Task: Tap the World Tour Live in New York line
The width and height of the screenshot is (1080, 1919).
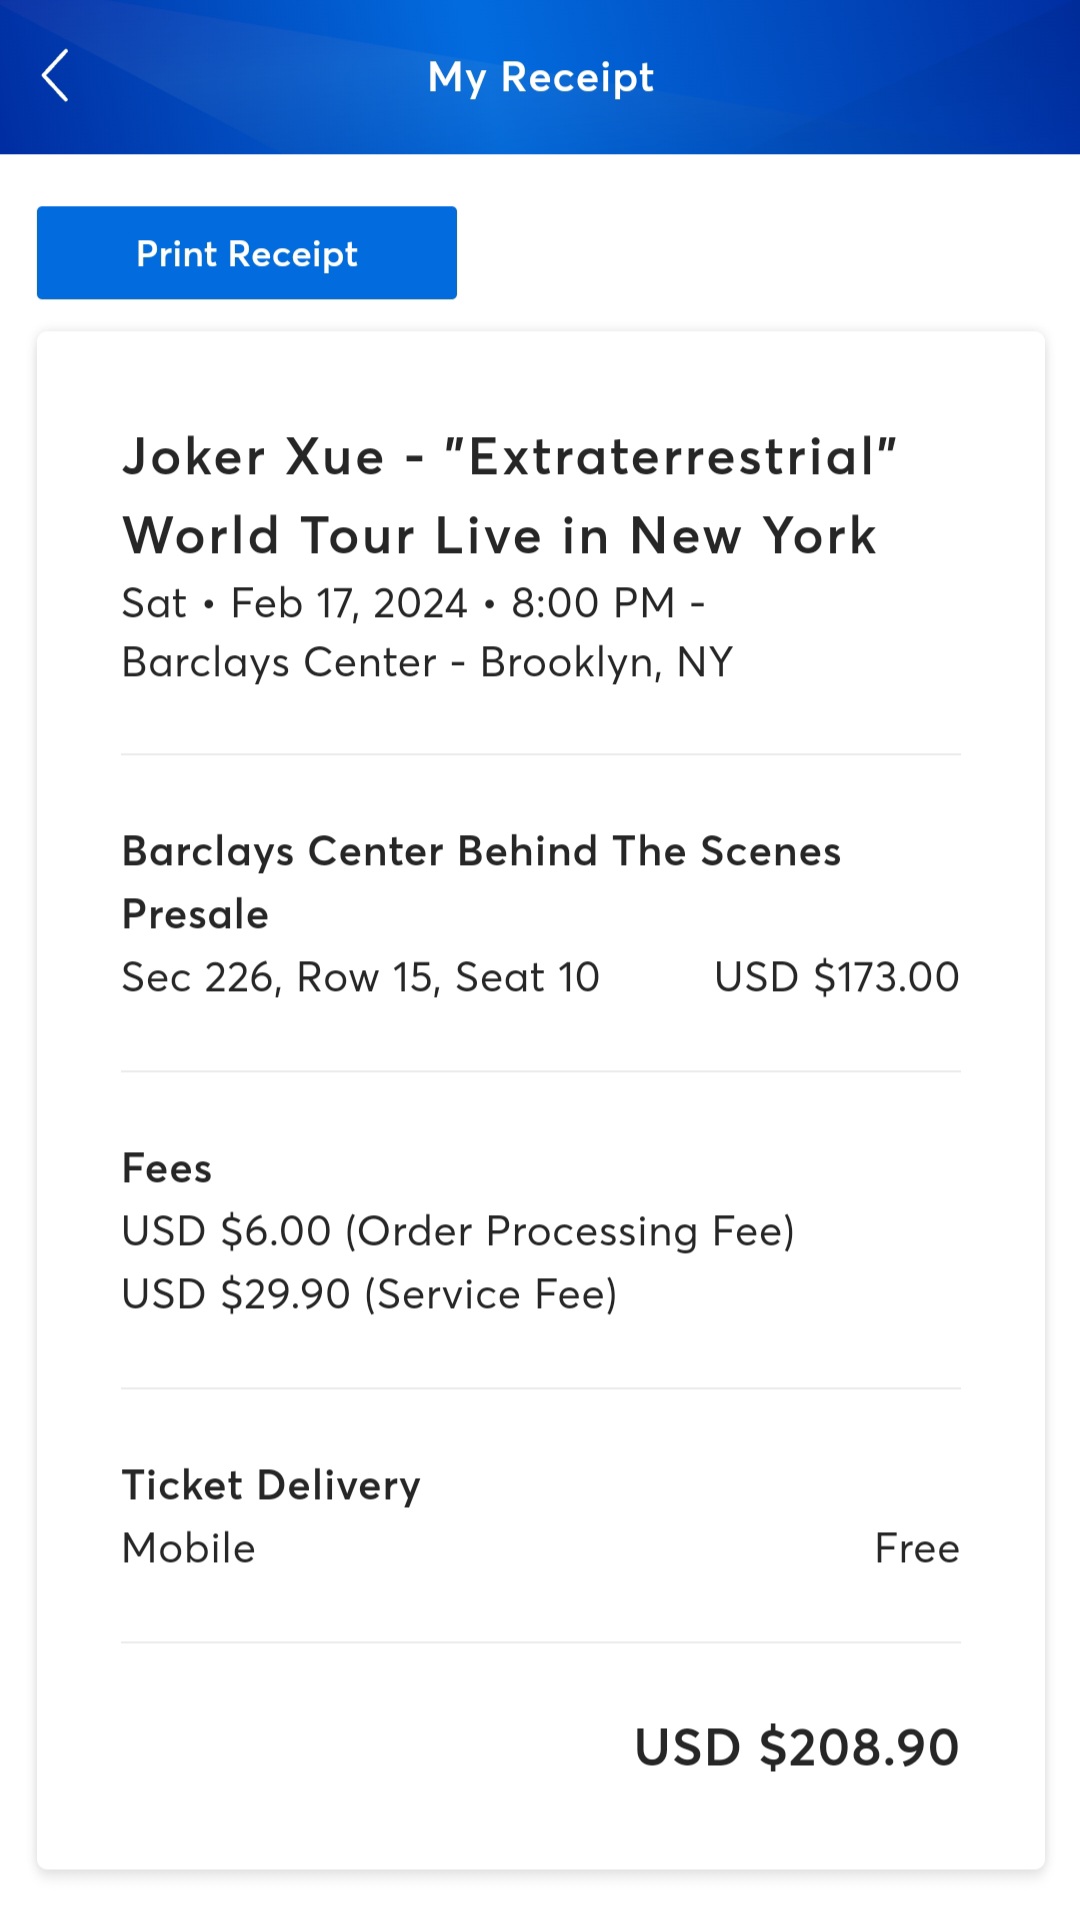Action: (499, 535)
